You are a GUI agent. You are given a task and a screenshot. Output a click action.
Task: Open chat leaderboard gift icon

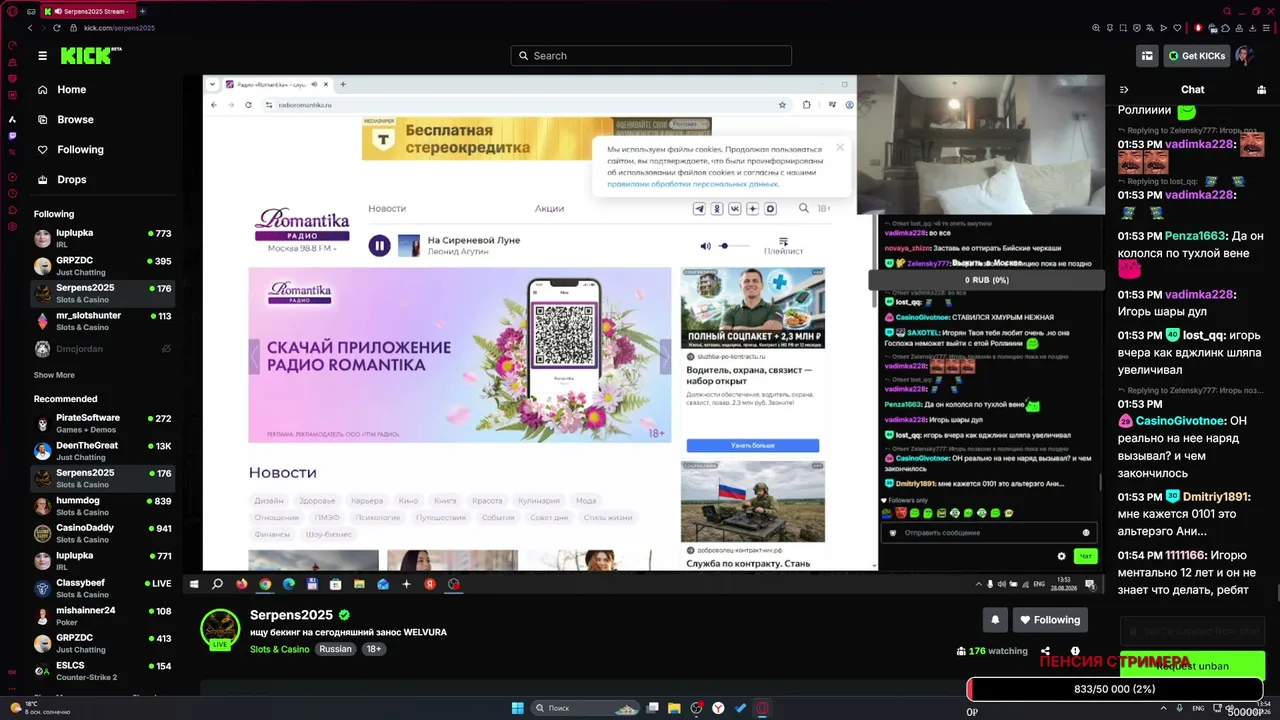(1261, 90)
